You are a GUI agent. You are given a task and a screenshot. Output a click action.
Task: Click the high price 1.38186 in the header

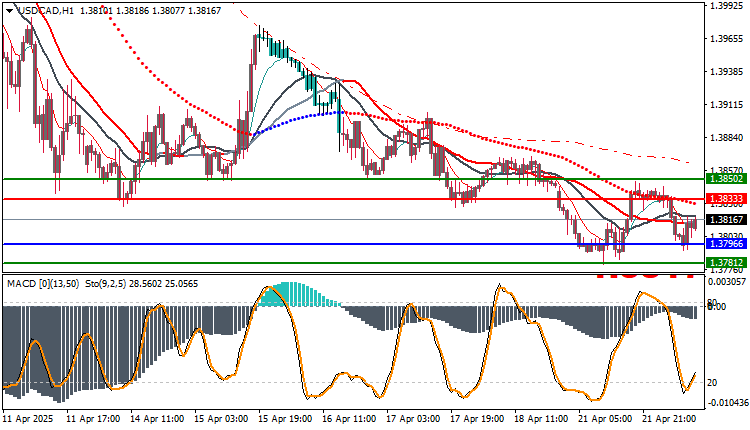click(x=133, y=11)
